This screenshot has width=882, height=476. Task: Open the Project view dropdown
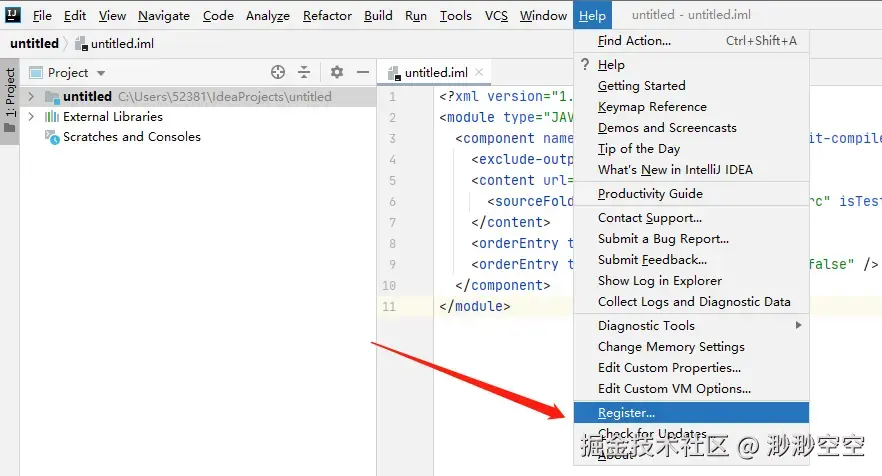coord(101,73)
